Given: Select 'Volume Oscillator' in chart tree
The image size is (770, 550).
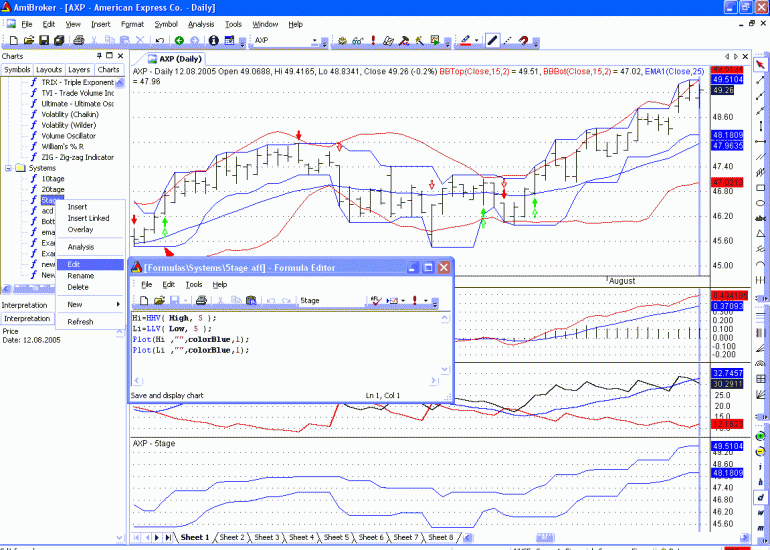Looking at the screenshot, I should 68,136.
